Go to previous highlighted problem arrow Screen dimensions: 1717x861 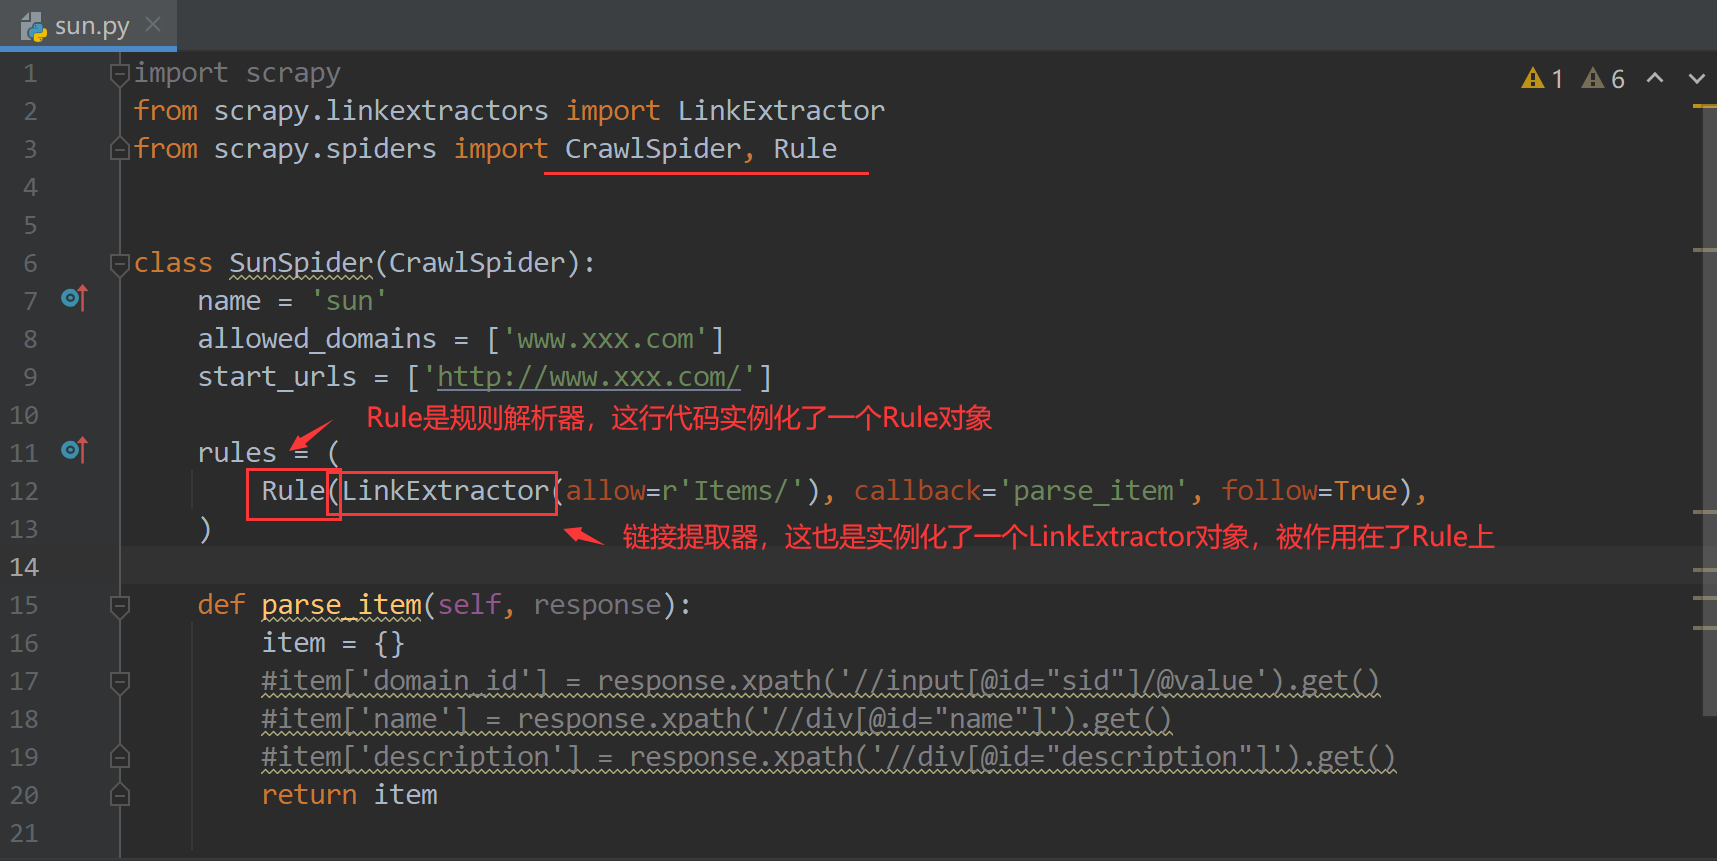[x=1655, y=77]
